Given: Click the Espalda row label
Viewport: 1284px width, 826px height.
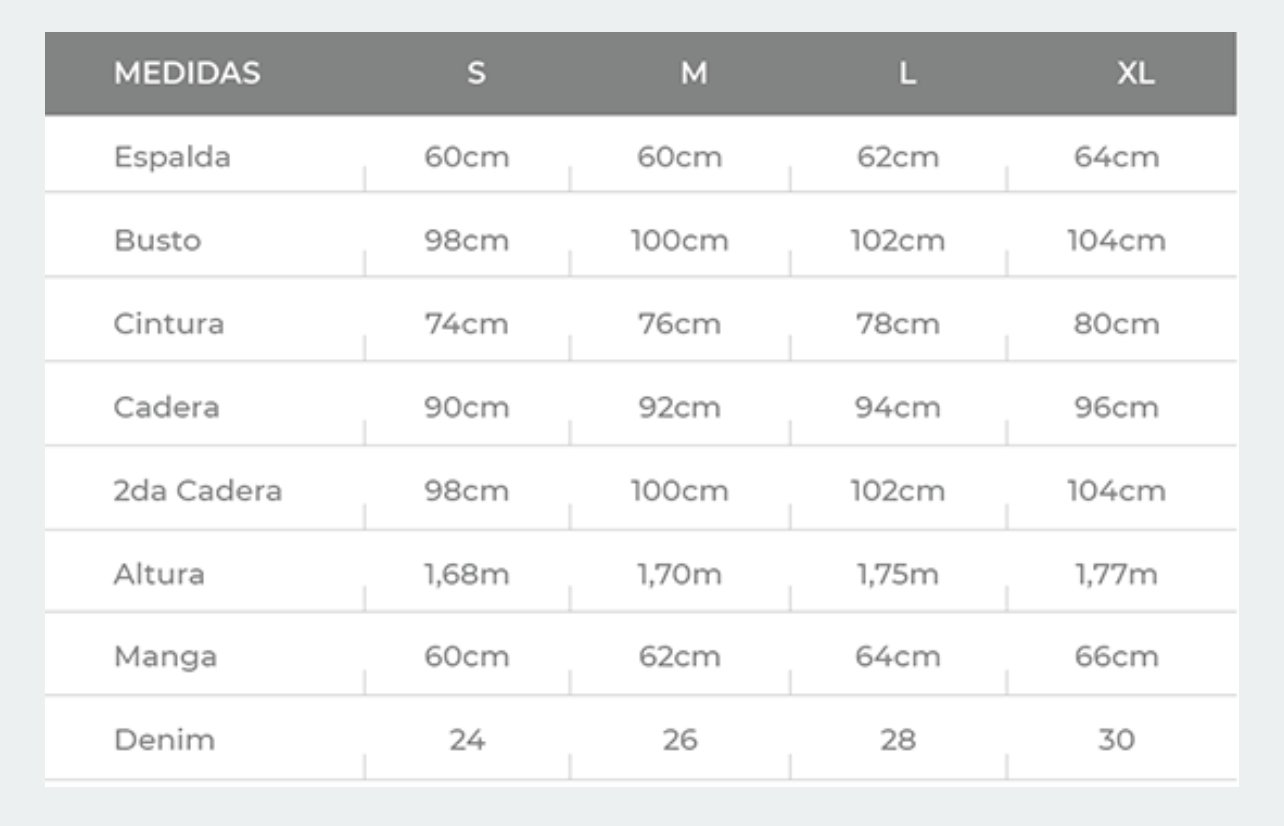Looking at the screenshot, I should click(172, 157).
